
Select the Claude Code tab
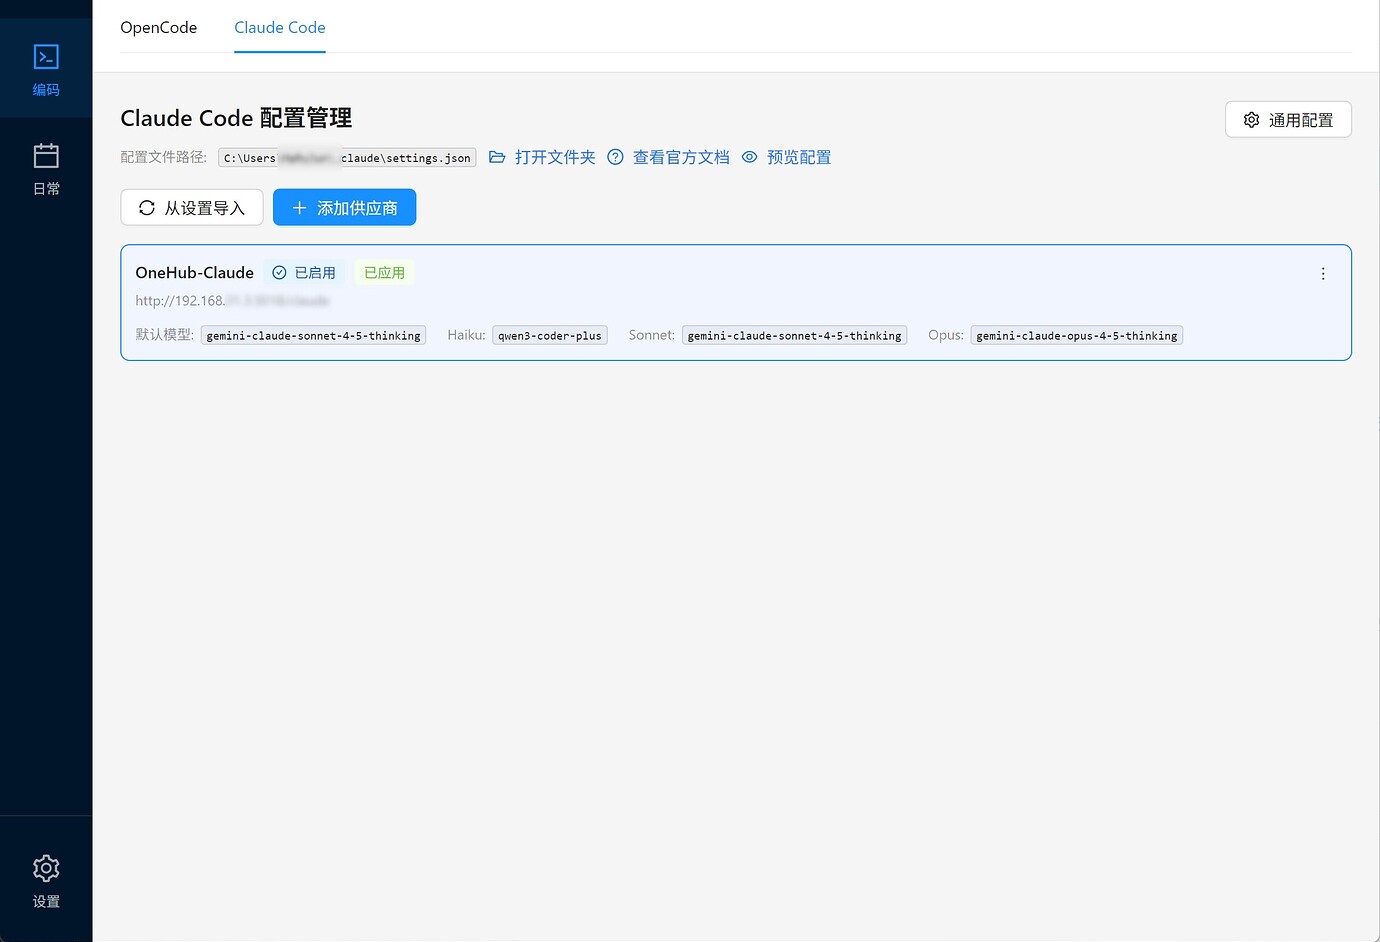click(280, 27)
